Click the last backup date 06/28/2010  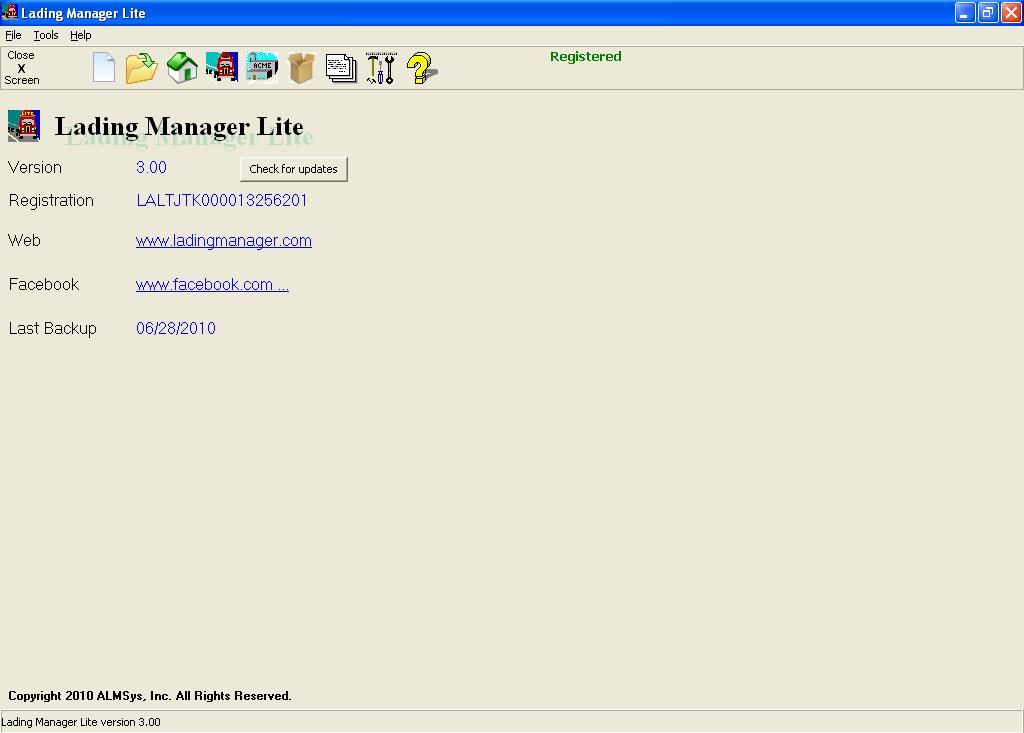(x=176, y=329)
